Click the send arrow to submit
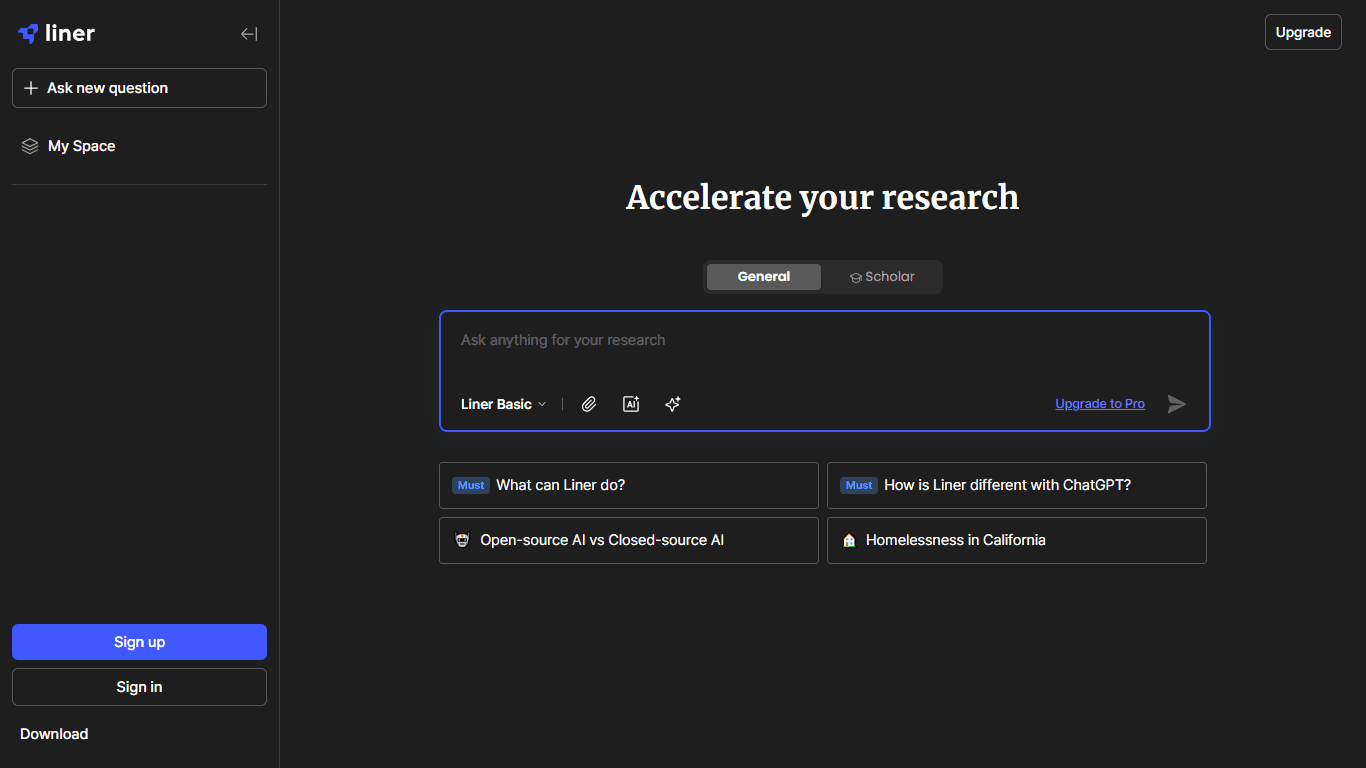This screenshot has width=1366, height=768. tap(1176, 404)
